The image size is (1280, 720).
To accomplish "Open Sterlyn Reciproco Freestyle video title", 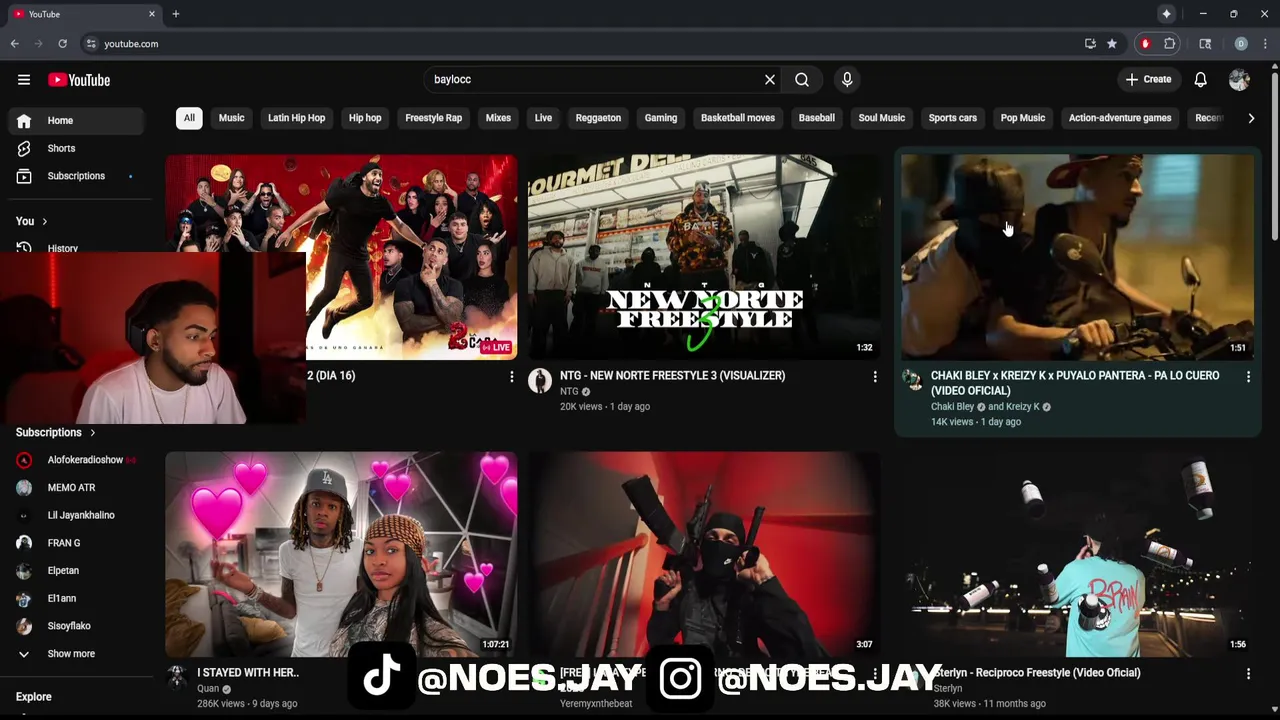I will [1037, 673].
